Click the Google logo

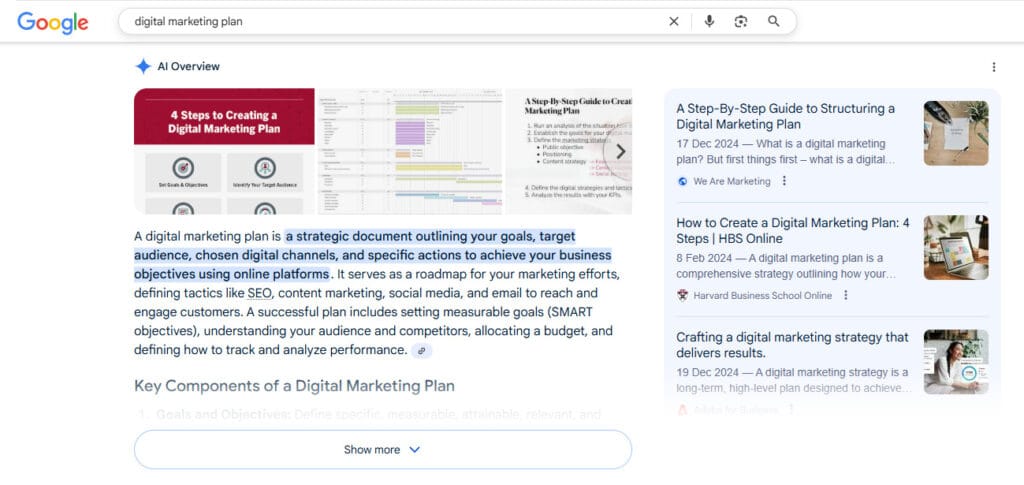coord(52,22)
